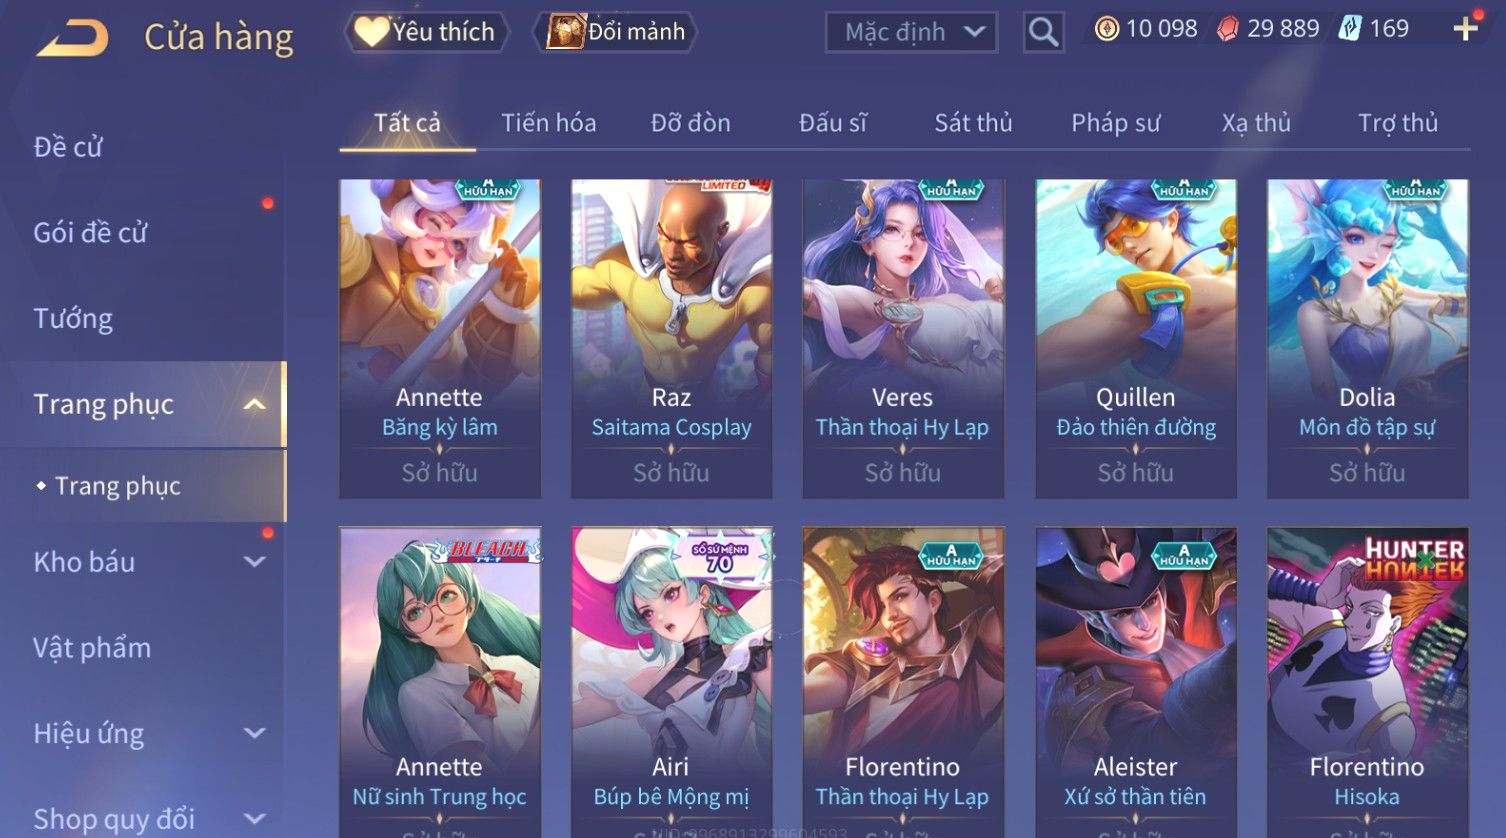
Task: Switch to the Tiến hóa tab
Action: coord(548,123)
